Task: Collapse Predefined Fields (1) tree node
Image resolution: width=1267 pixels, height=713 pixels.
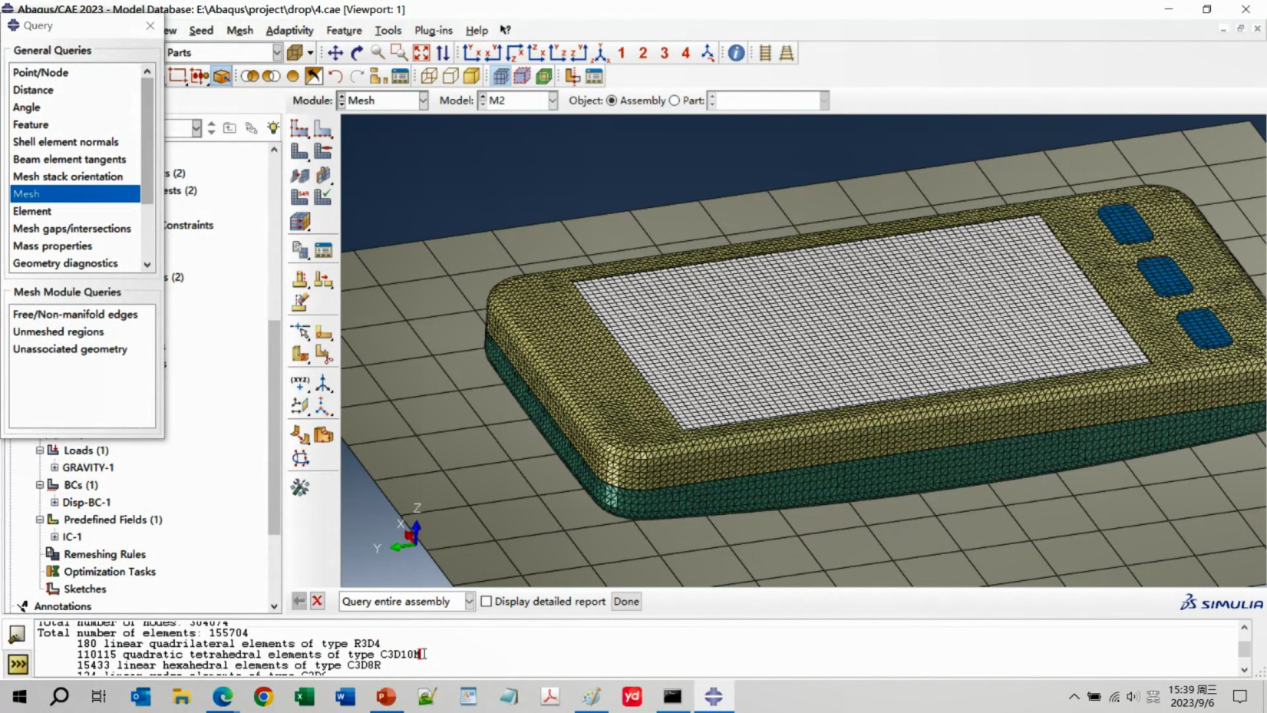Action: coord(40,520)
